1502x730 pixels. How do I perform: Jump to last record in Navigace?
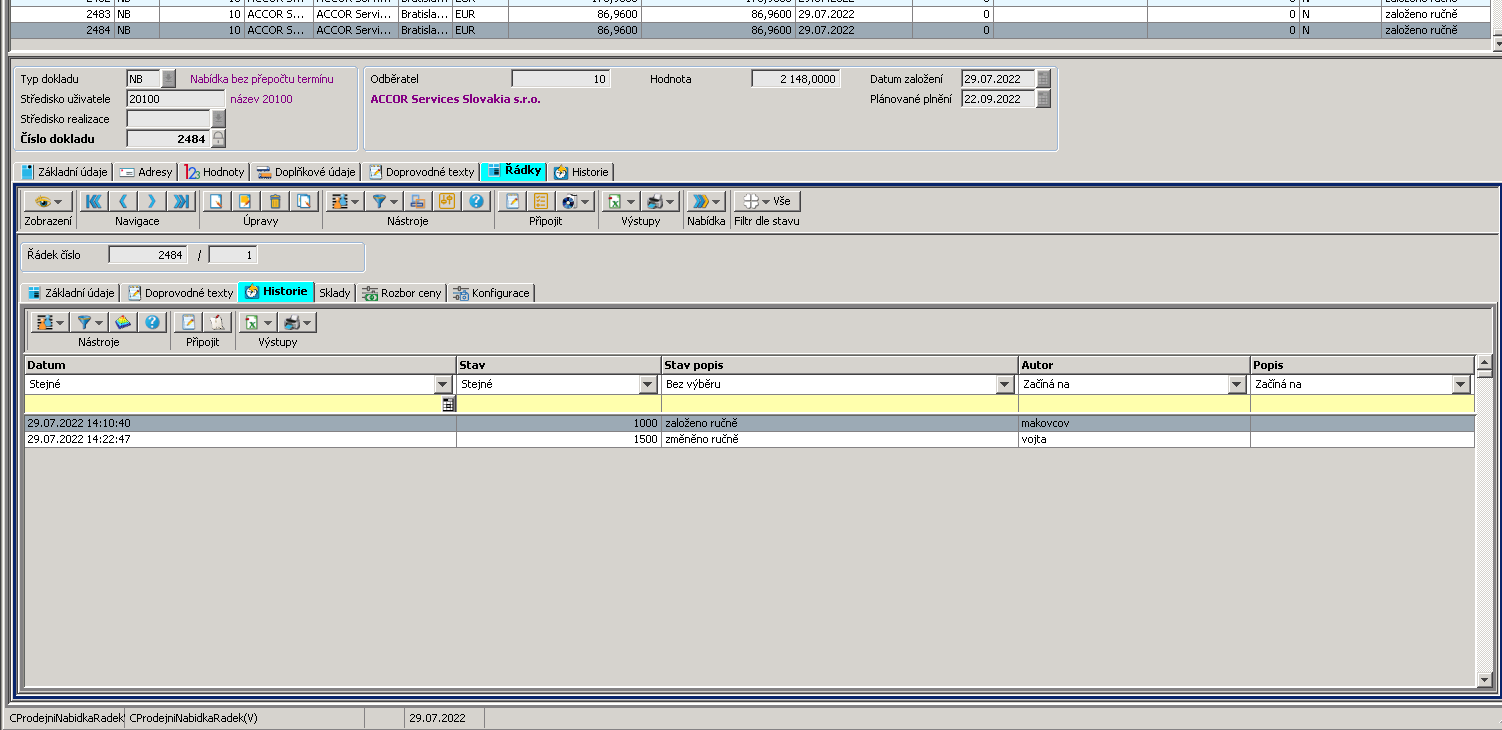(x=181, y=201)
